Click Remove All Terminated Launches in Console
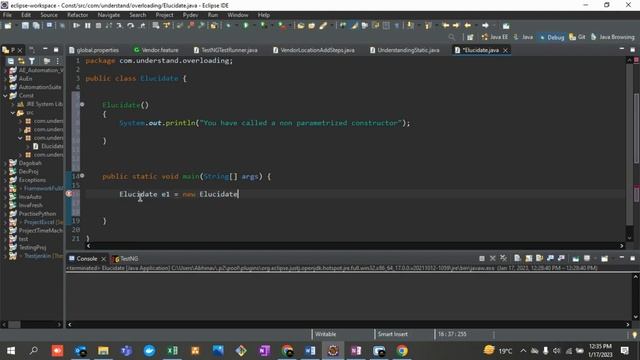Image resolution: width=640 pixels, height=360 pixels. 503,258
